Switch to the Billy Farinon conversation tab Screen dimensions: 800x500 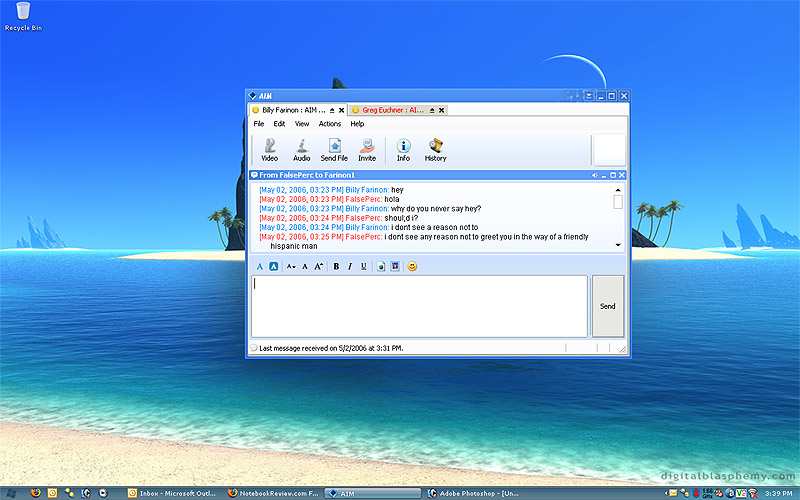293,110
